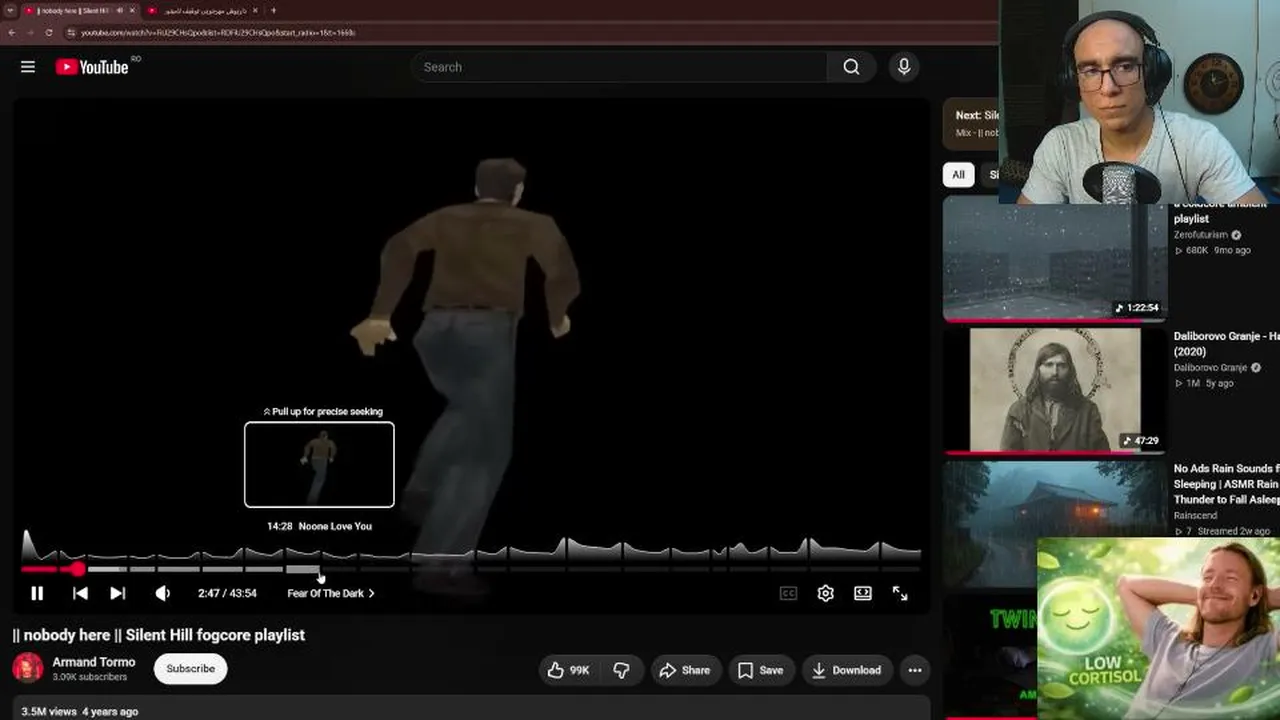This screenshot has width=1280, height=720.
Task: Visit the Rainscend channel
Action: pyautogui.click(x=1197, y=516)
